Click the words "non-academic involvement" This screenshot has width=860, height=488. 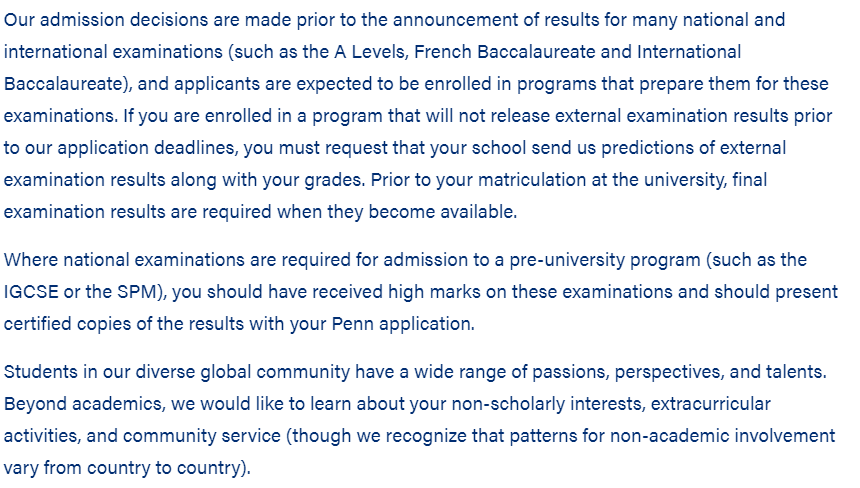click(x=722, y=436)
